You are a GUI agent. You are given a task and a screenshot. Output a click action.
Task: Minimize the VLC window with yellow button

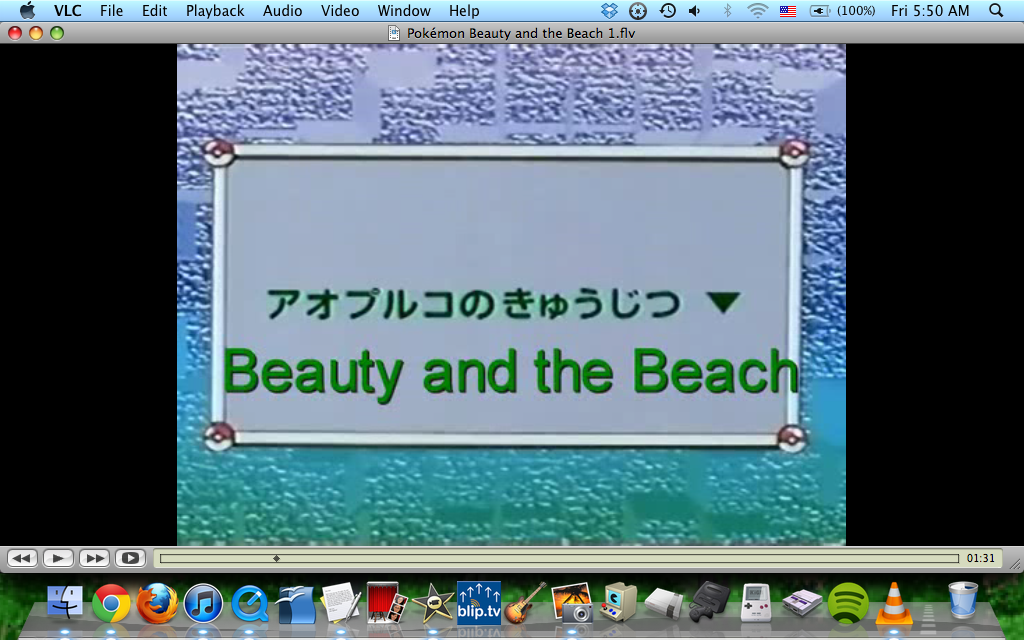[36, 33]
